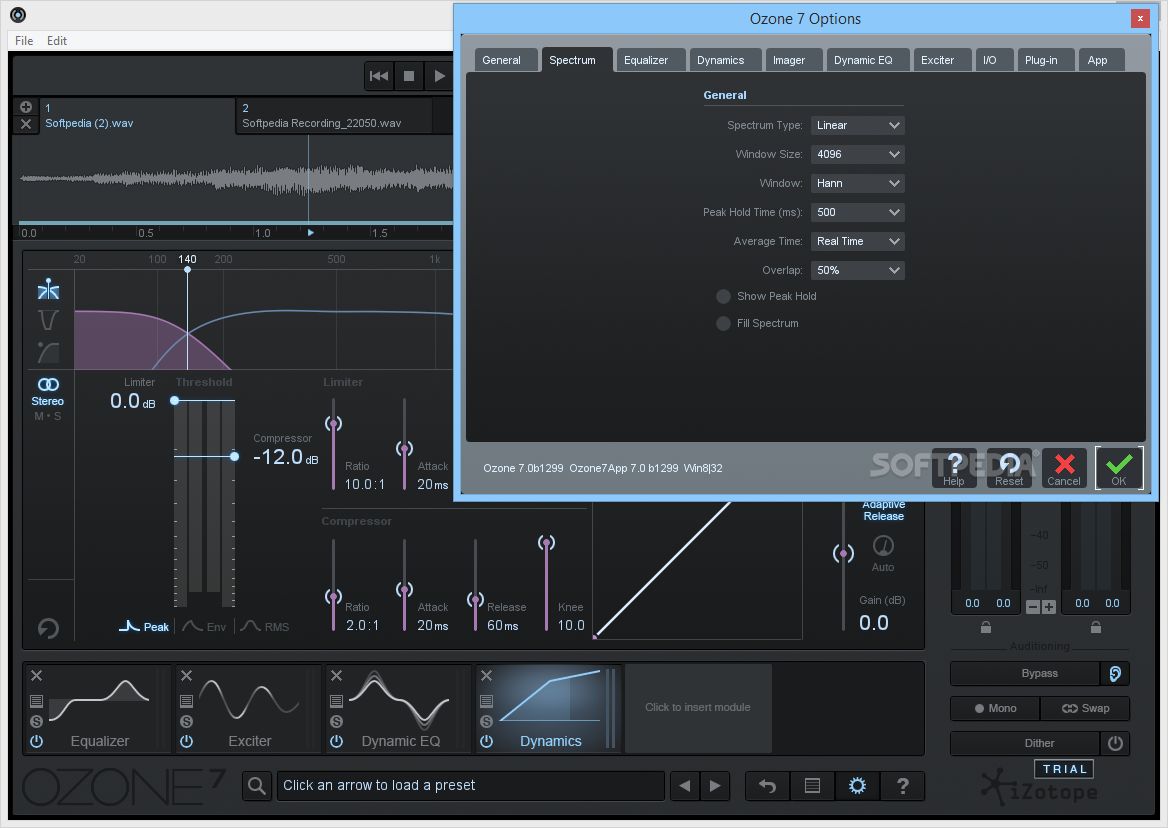
Task: Reset the Dynamics module with circular arrow
Action: click(x=48, y=628)
